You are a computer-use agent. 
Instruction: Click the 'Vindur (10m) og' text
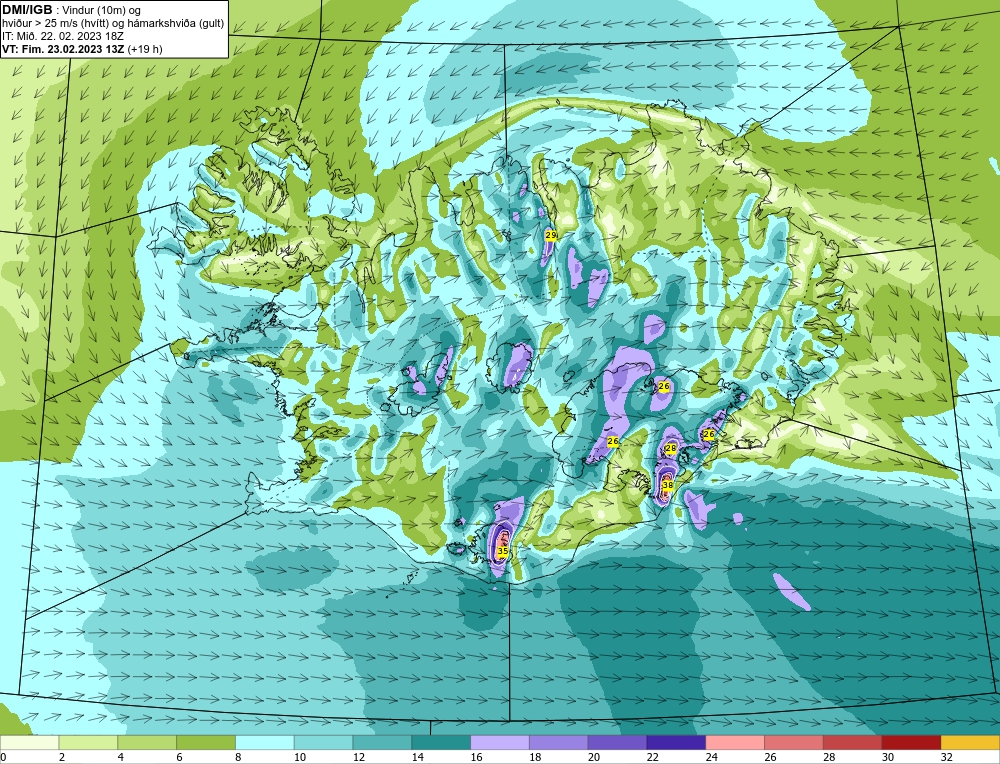(x=103, y=11)
